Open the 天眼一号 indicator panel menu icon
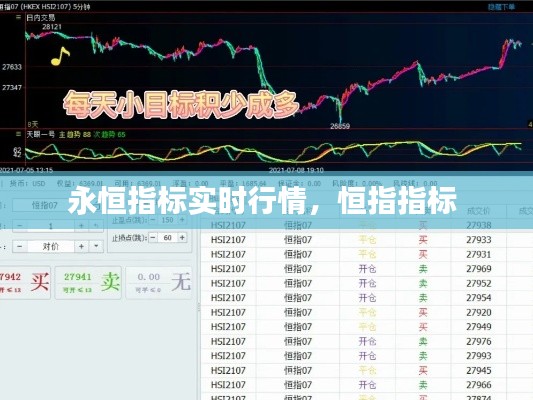The height and width of the screenshot is (400, 533). click(x=18, y=134)
